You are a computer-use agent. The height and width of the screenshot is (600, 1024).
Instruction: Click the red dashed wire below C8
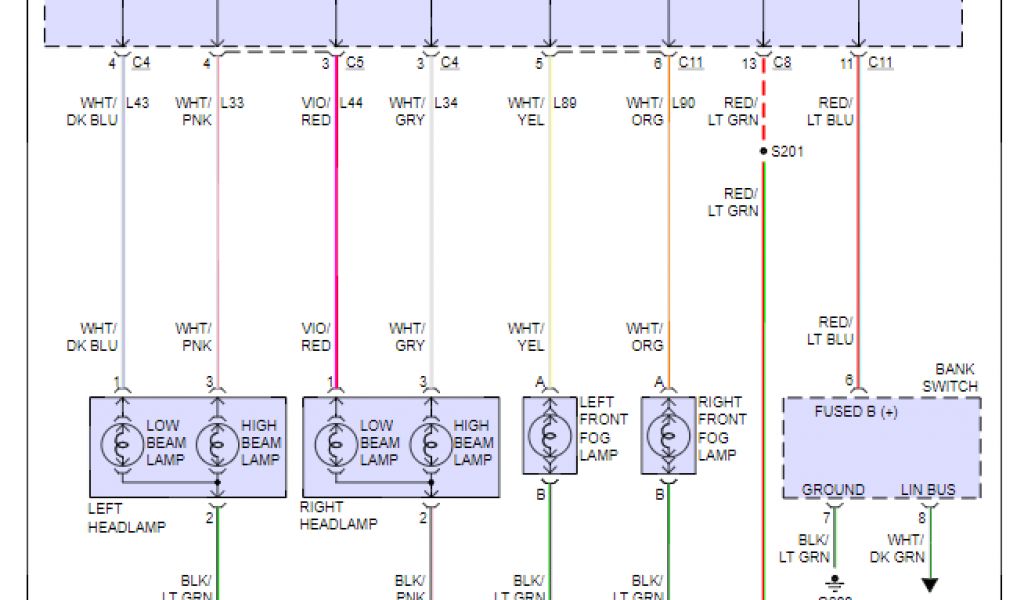763,100
